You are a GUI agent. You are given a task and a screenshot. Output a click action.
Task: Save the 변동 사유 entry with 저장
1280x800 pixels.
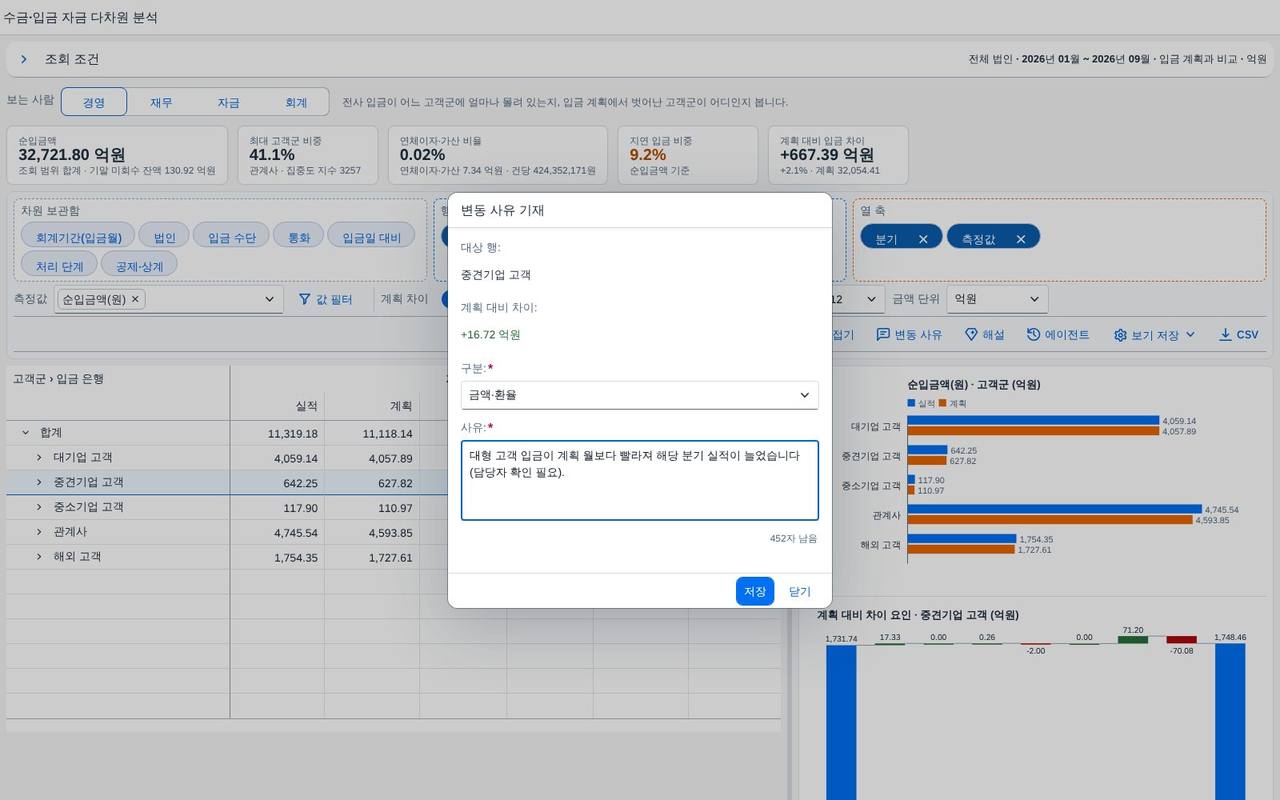coord(755,591)
